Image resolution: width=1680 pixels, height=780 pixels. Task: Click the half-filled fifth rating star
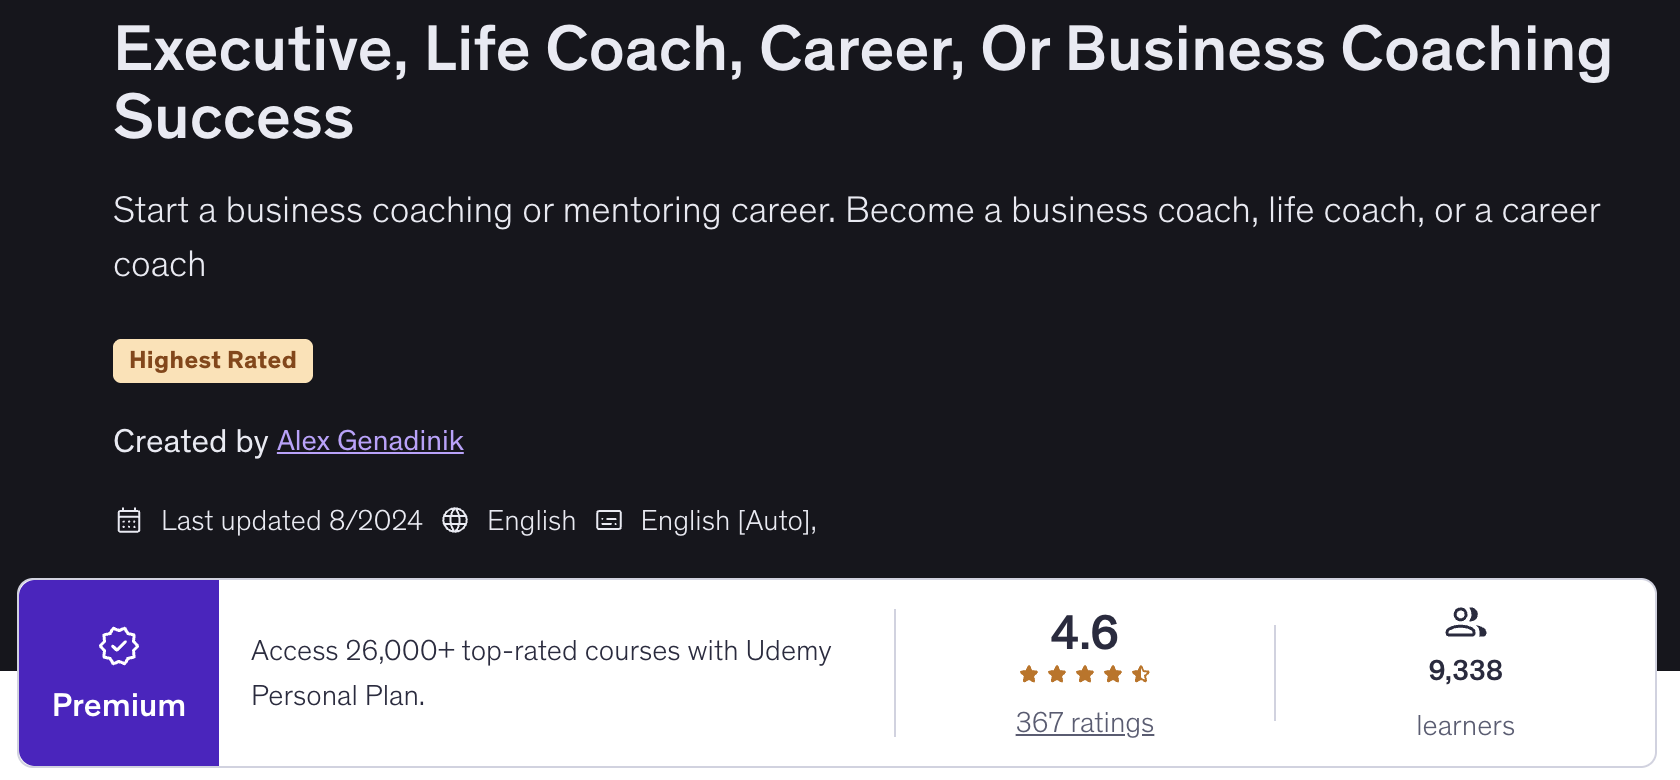[x=1141, y=674]
